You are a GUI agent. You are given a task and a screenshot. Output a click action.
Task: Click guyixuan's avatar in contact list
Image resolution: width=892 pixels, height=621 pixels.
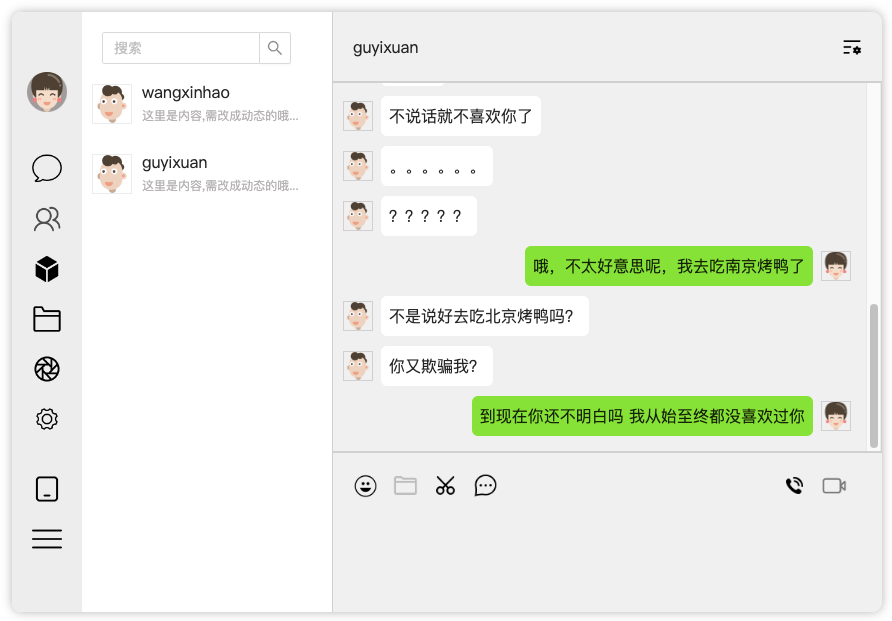click(x=112, y=174)
